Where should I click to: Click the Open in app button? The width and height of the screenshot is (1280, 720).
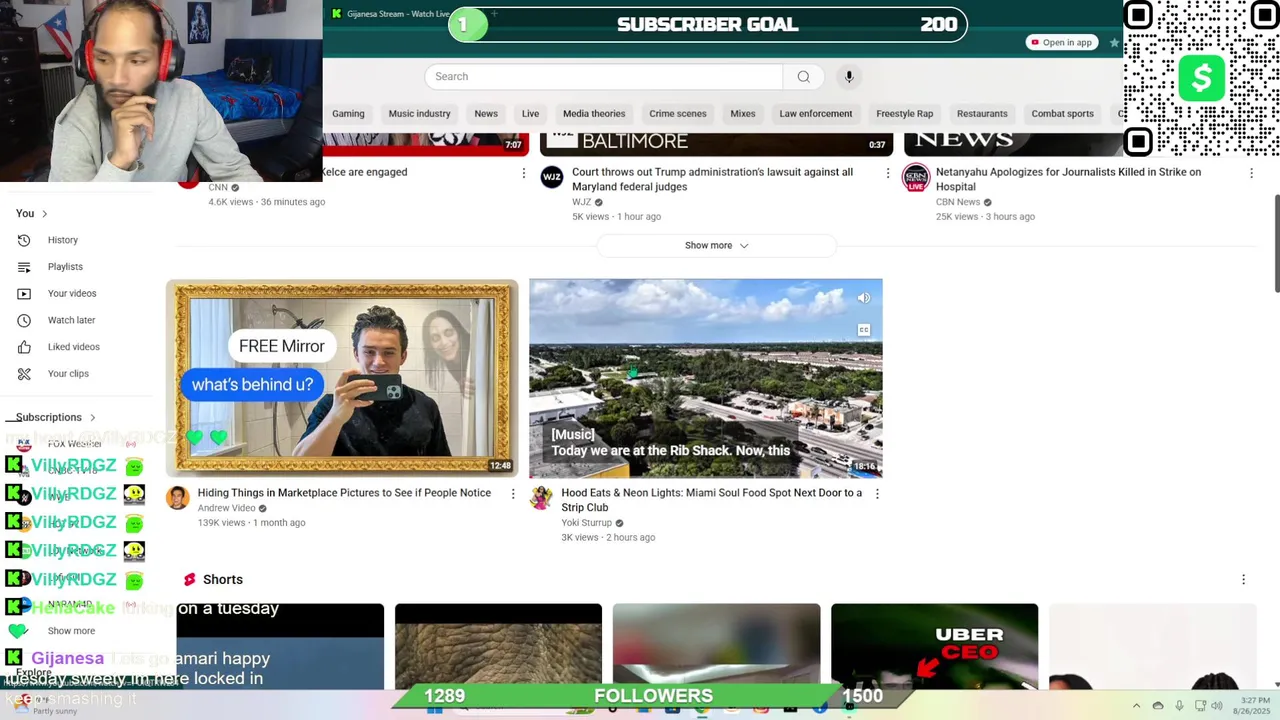(1061, 43)
